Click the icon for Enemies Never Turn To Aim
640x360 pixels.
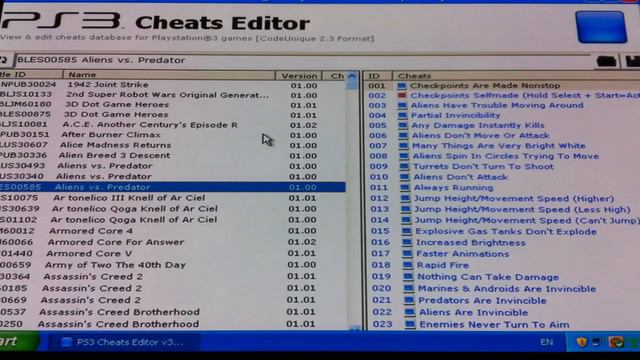[x=410, y=325]
